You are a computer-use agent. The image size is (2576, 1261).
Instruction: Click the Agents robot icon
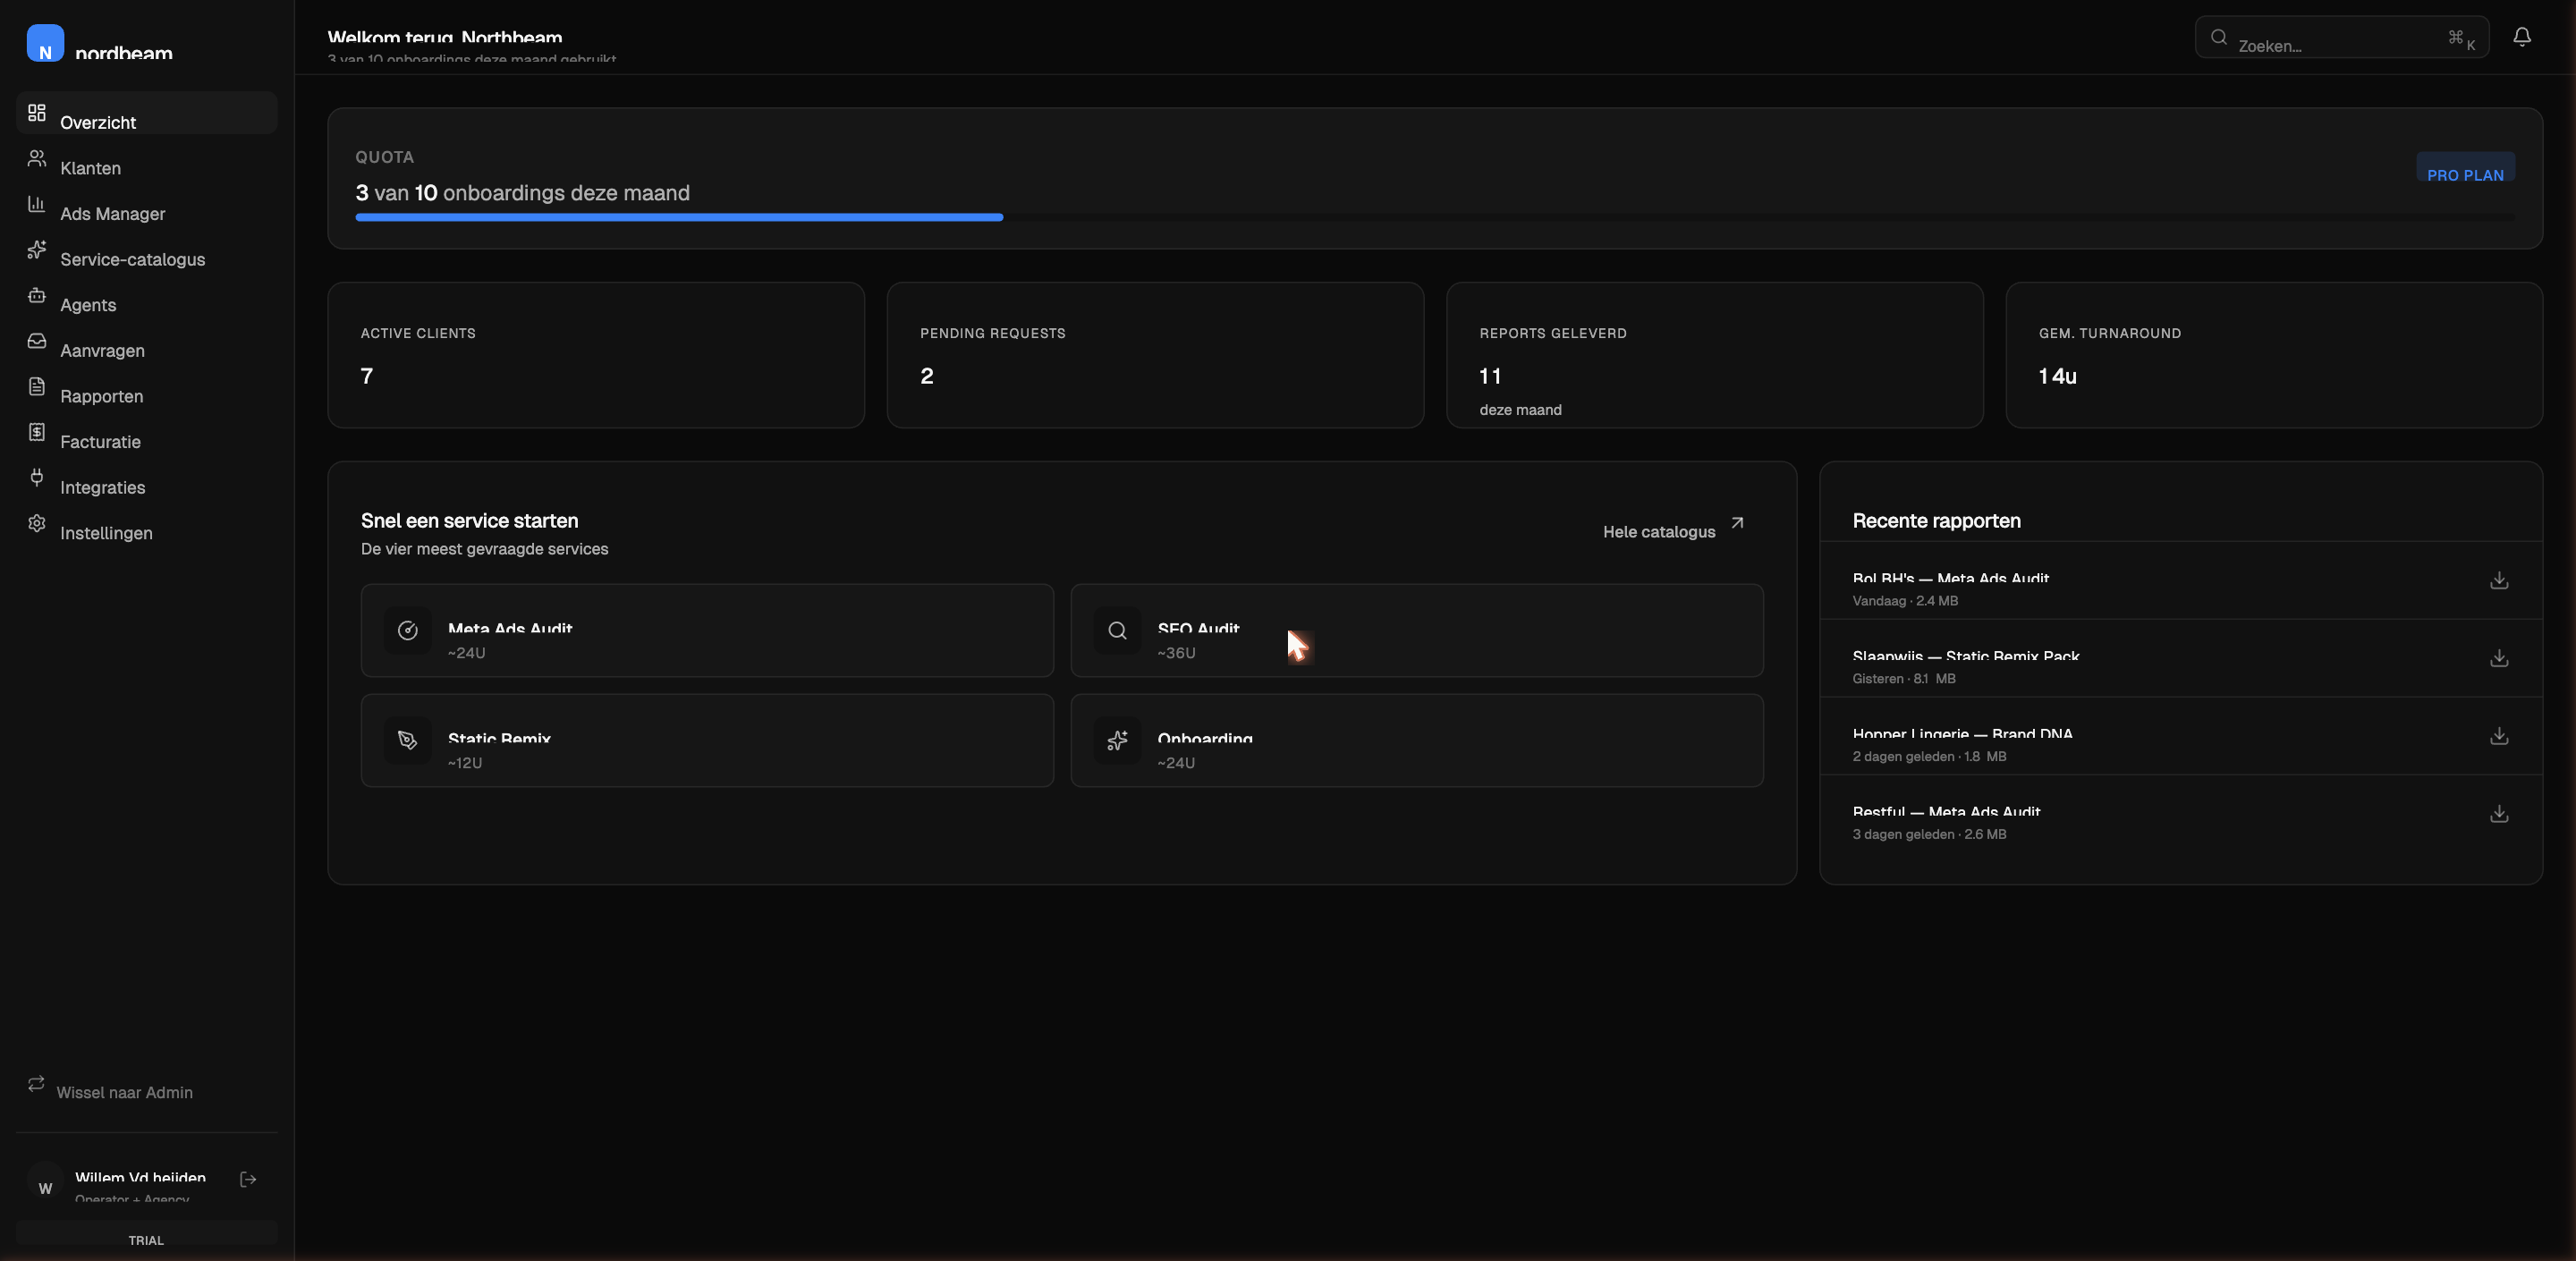37,295
